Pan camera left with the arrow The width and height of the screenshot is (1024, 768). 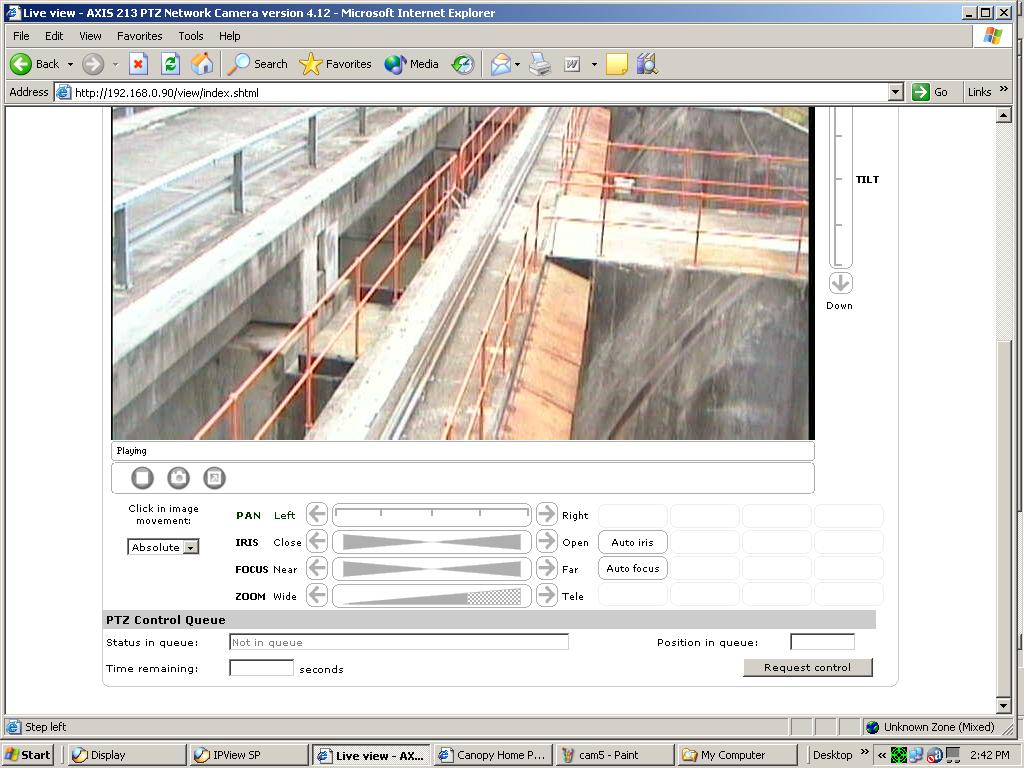tap(317, 515)
